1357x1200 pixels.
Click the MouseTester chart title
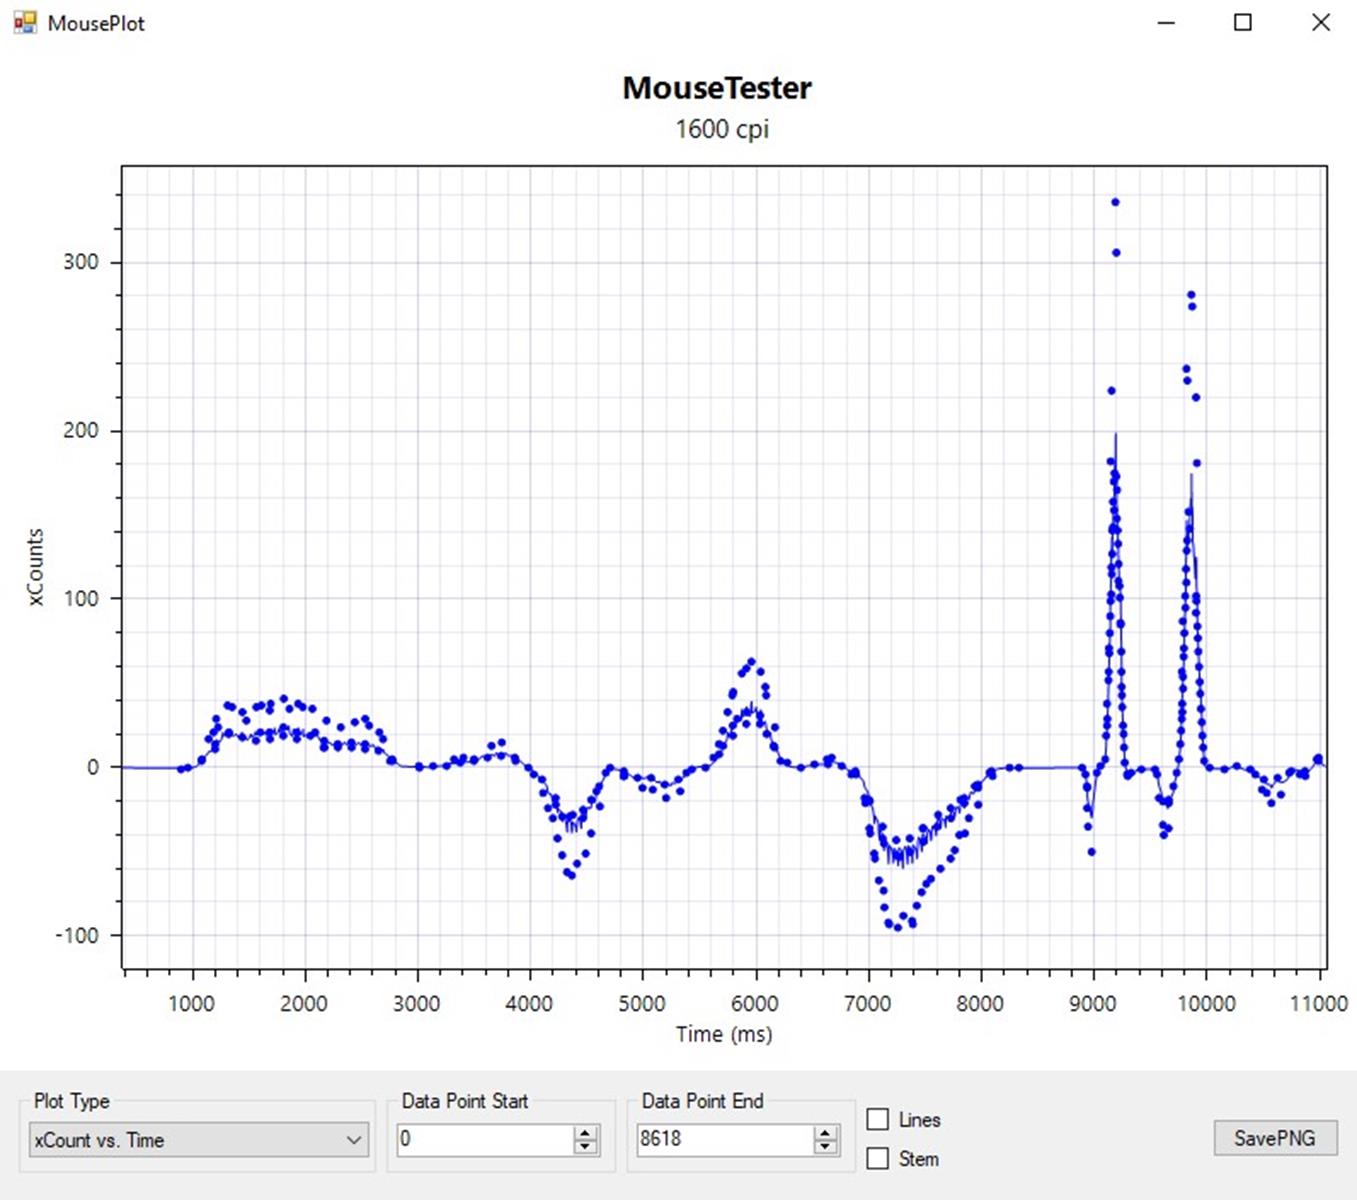click(x=716, y=88)
